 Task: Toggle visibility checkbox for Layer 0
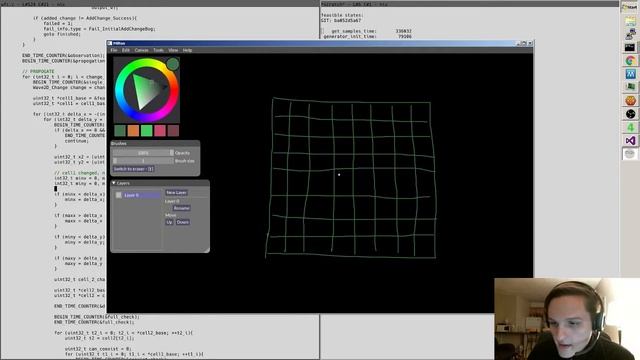(118, 195)
